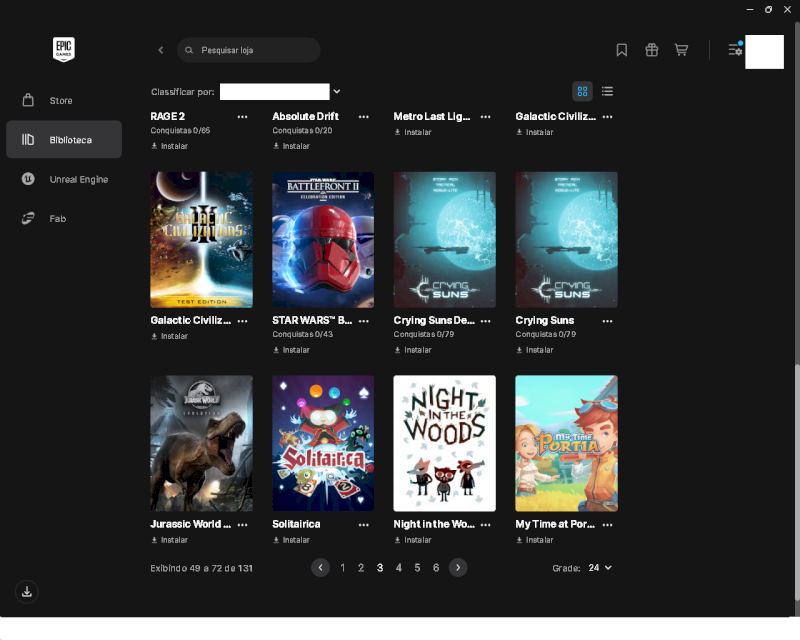This screenshot has height=640, width=800.
Task: Install Night in the Woods
Action: pos(413,540)
